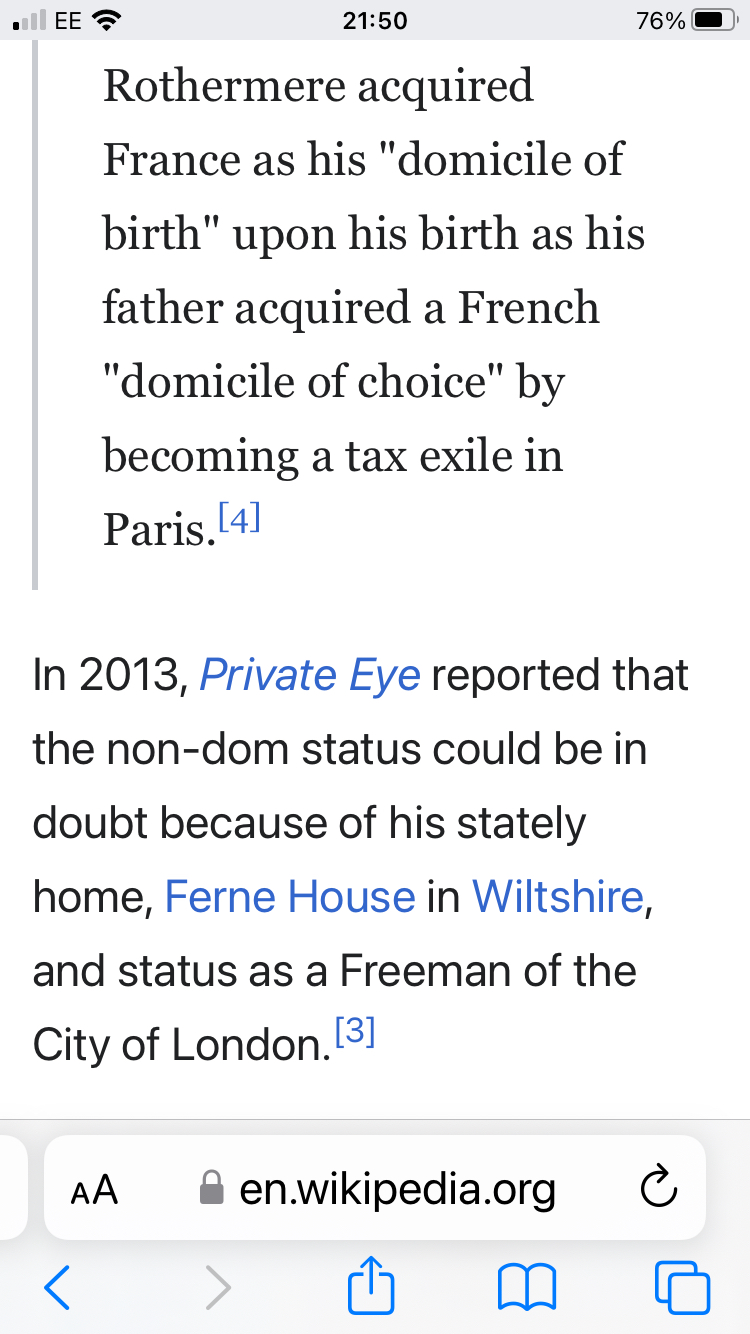Screen dimensions: 750x1334
Task: Switch to the adjacent tab at left edge
Action: pyautogui.click(x=12, y=1188)
